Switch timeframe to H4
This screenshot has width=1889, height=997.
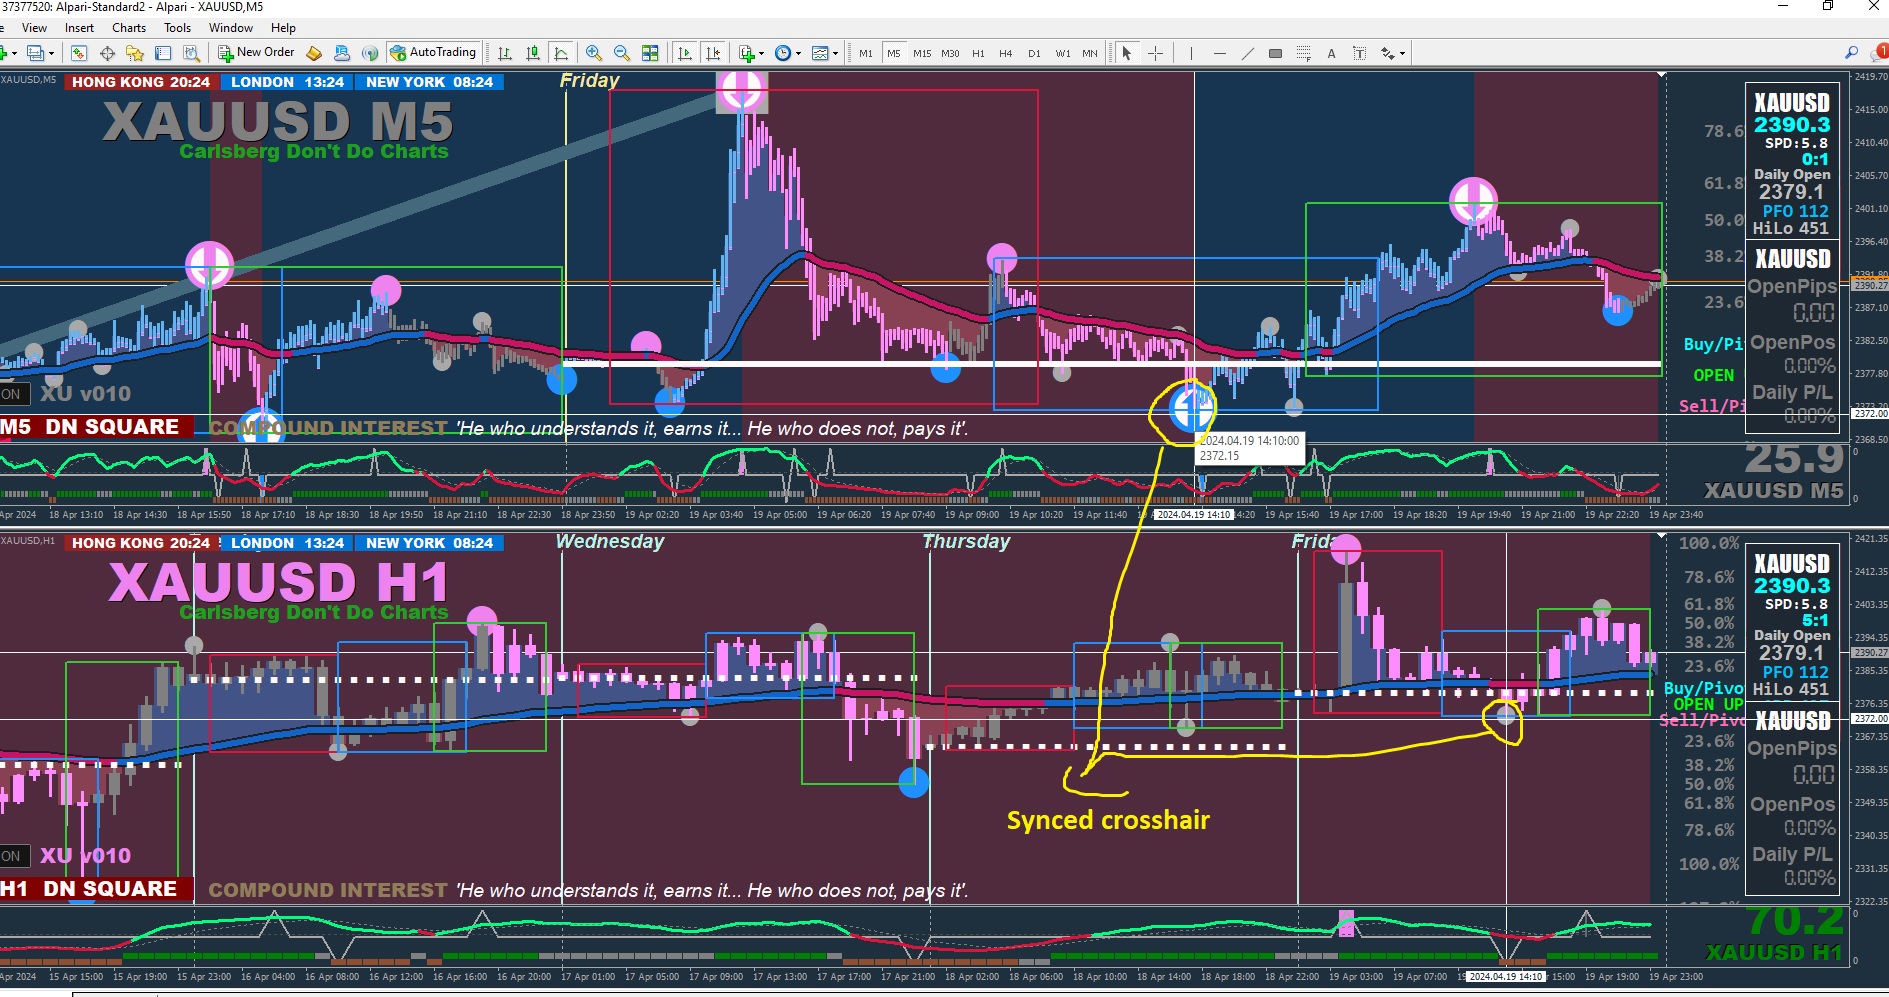coord(1006,53)
